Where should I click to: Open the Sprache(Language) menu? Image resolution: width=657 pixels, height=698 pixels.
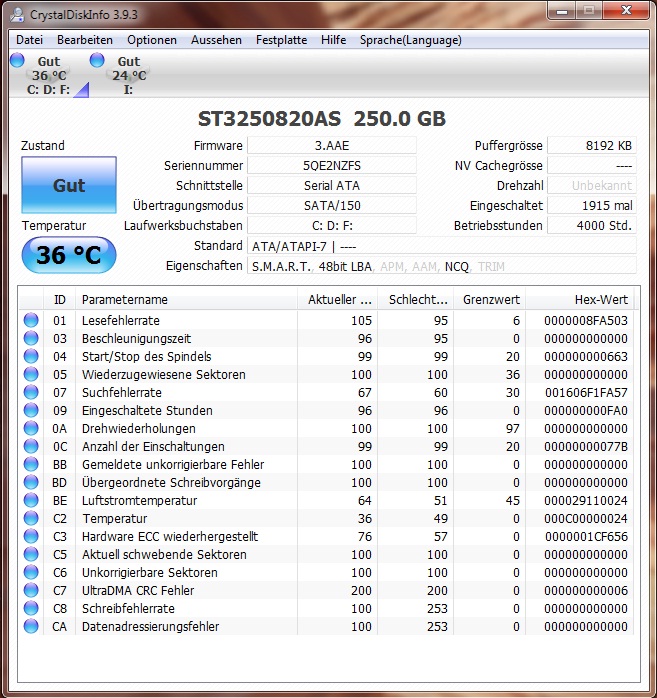point(410,40)
